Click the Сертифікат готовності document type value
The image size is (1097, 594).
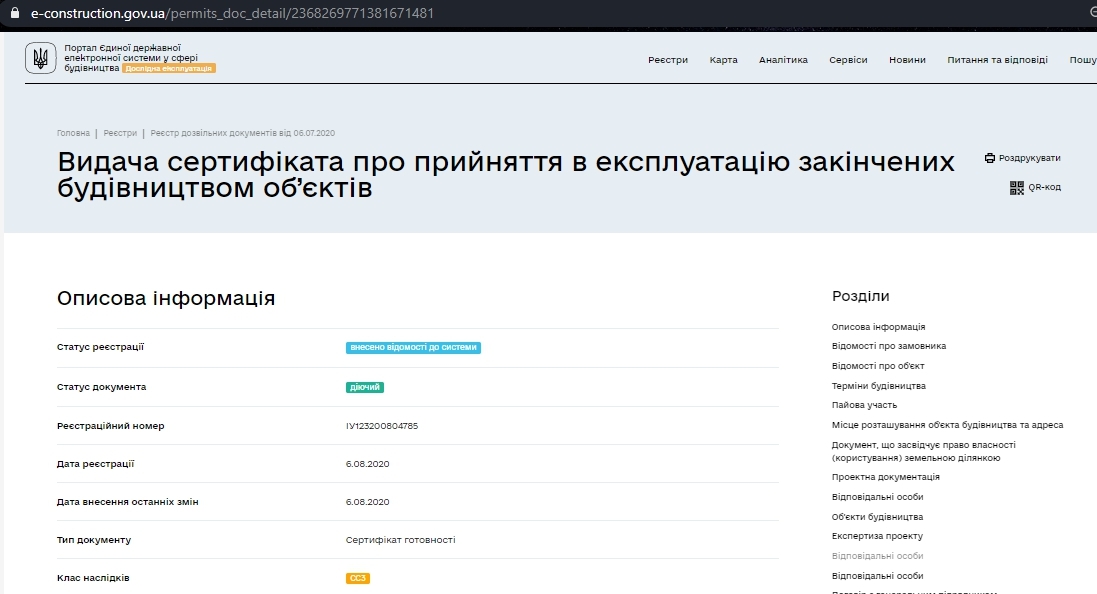pos(400,540)
